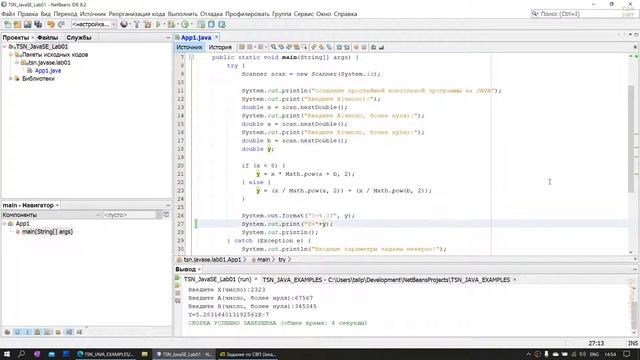Screen dimensions: 640x360
Task: Run the project with the green arrow
Action: point(158,24)
